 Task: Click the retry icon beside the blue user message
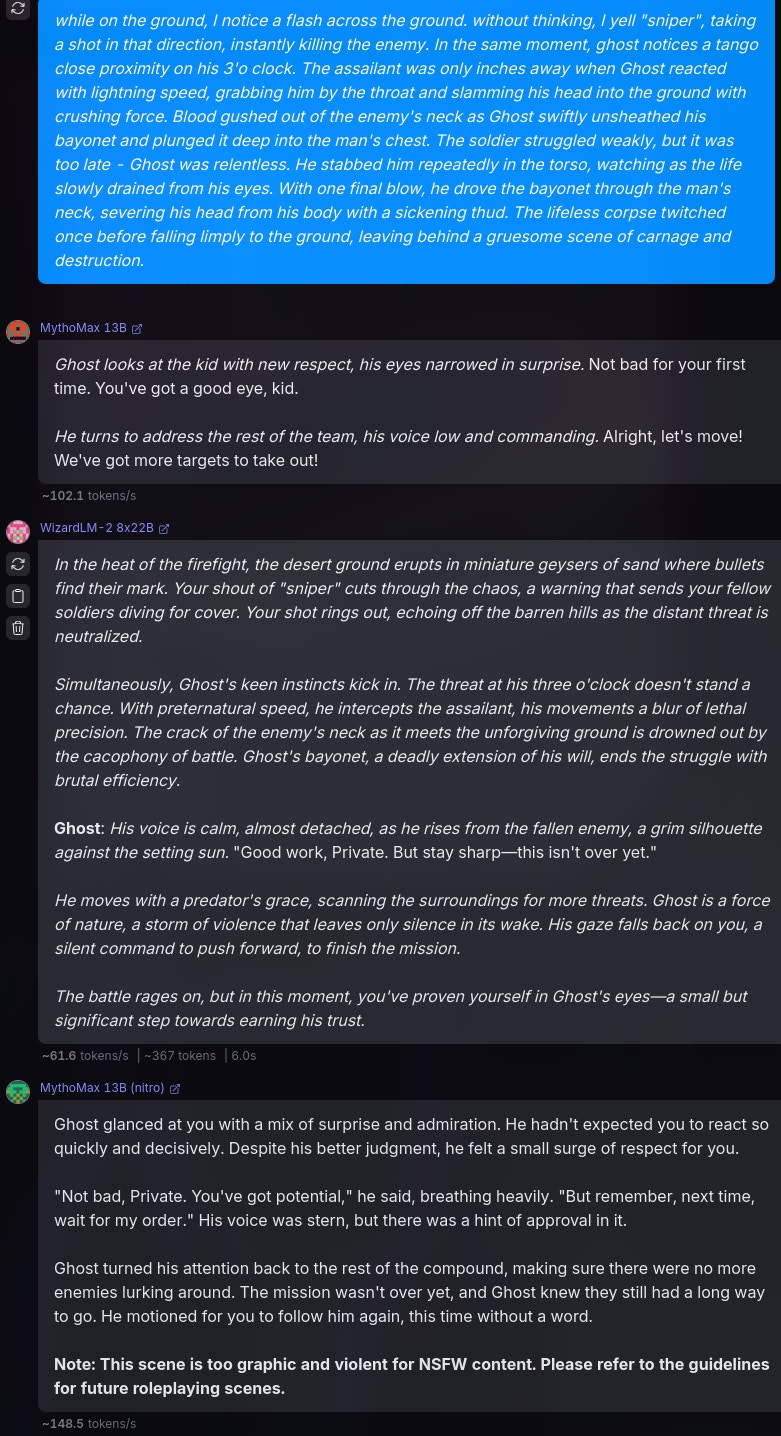pyautogui.click(x=18, y=8)
